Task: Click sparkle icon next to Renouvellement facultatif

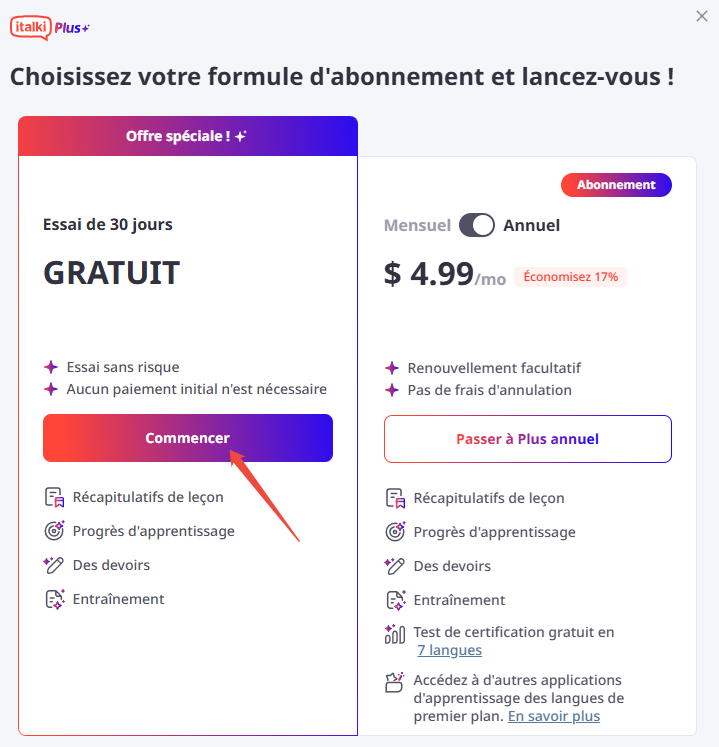Action: [392, 368]
